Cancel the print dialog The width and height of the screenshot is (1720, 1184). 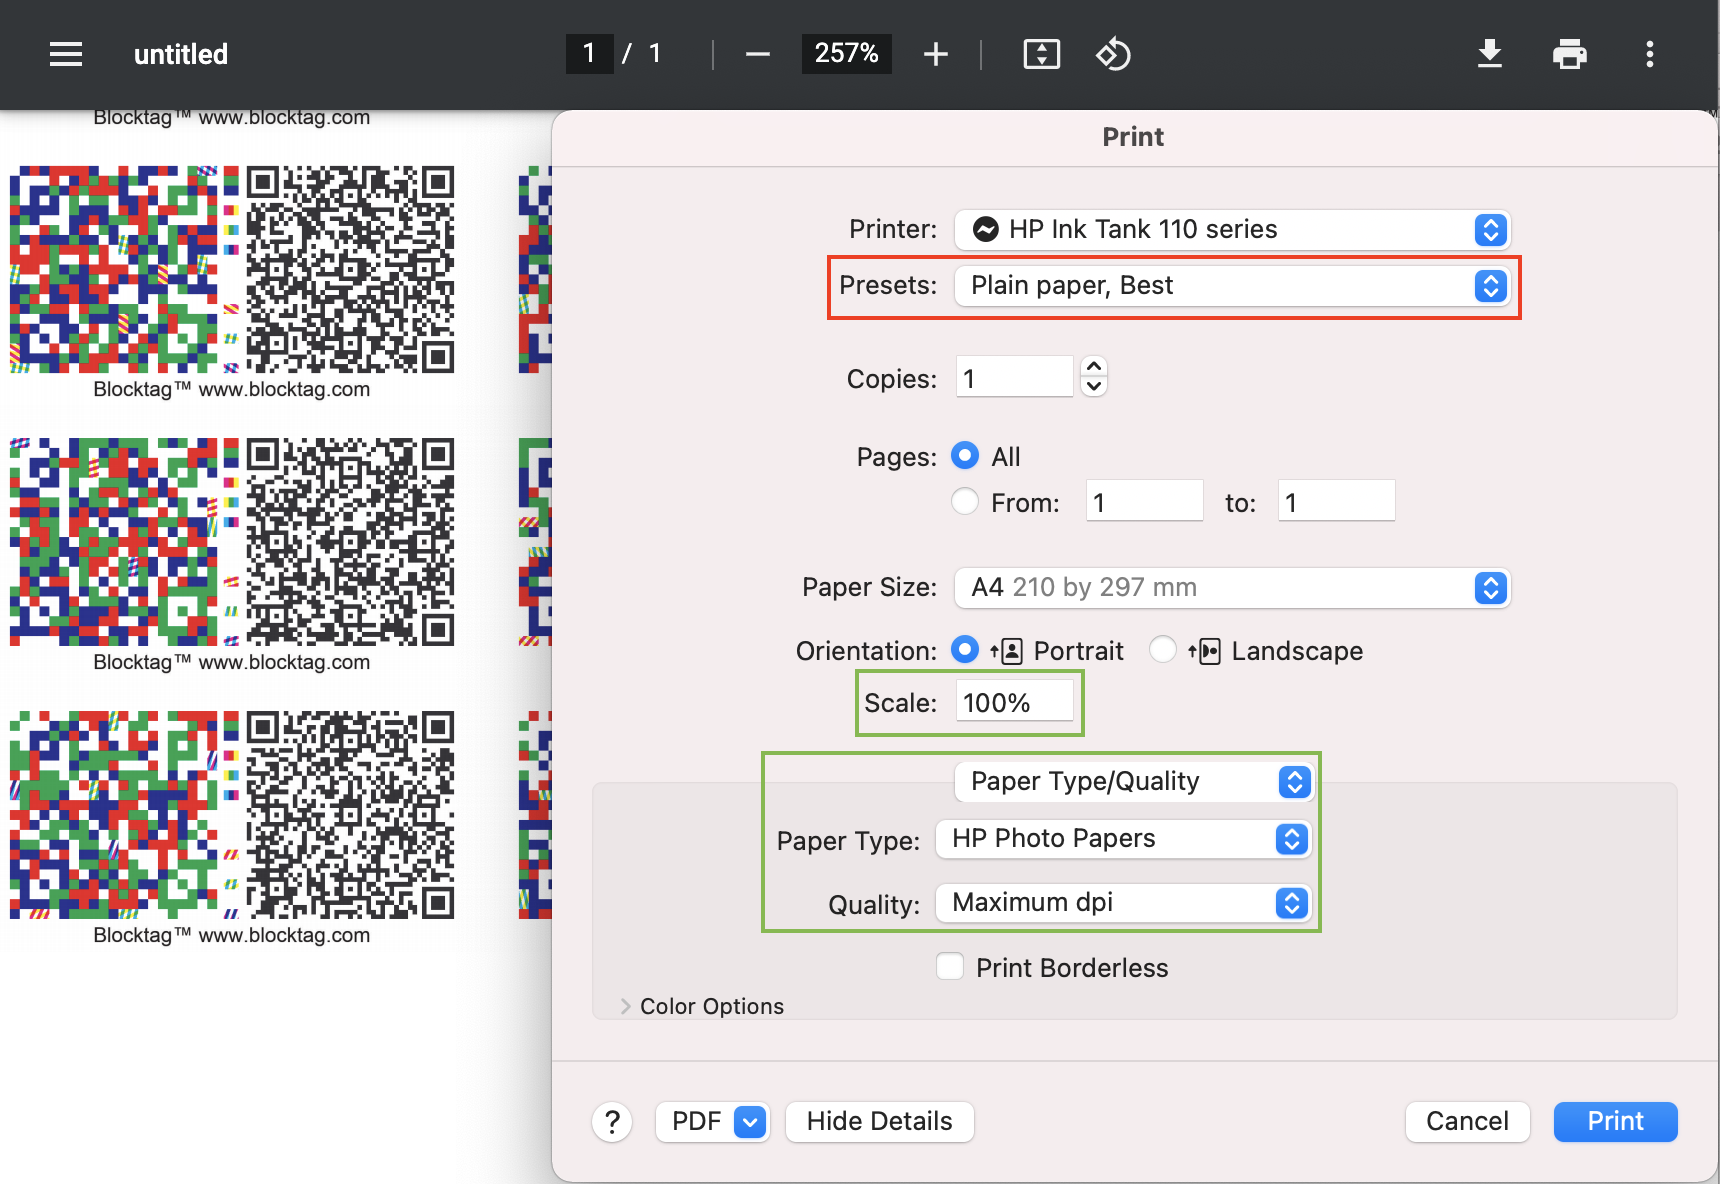coord(1467,1121)
